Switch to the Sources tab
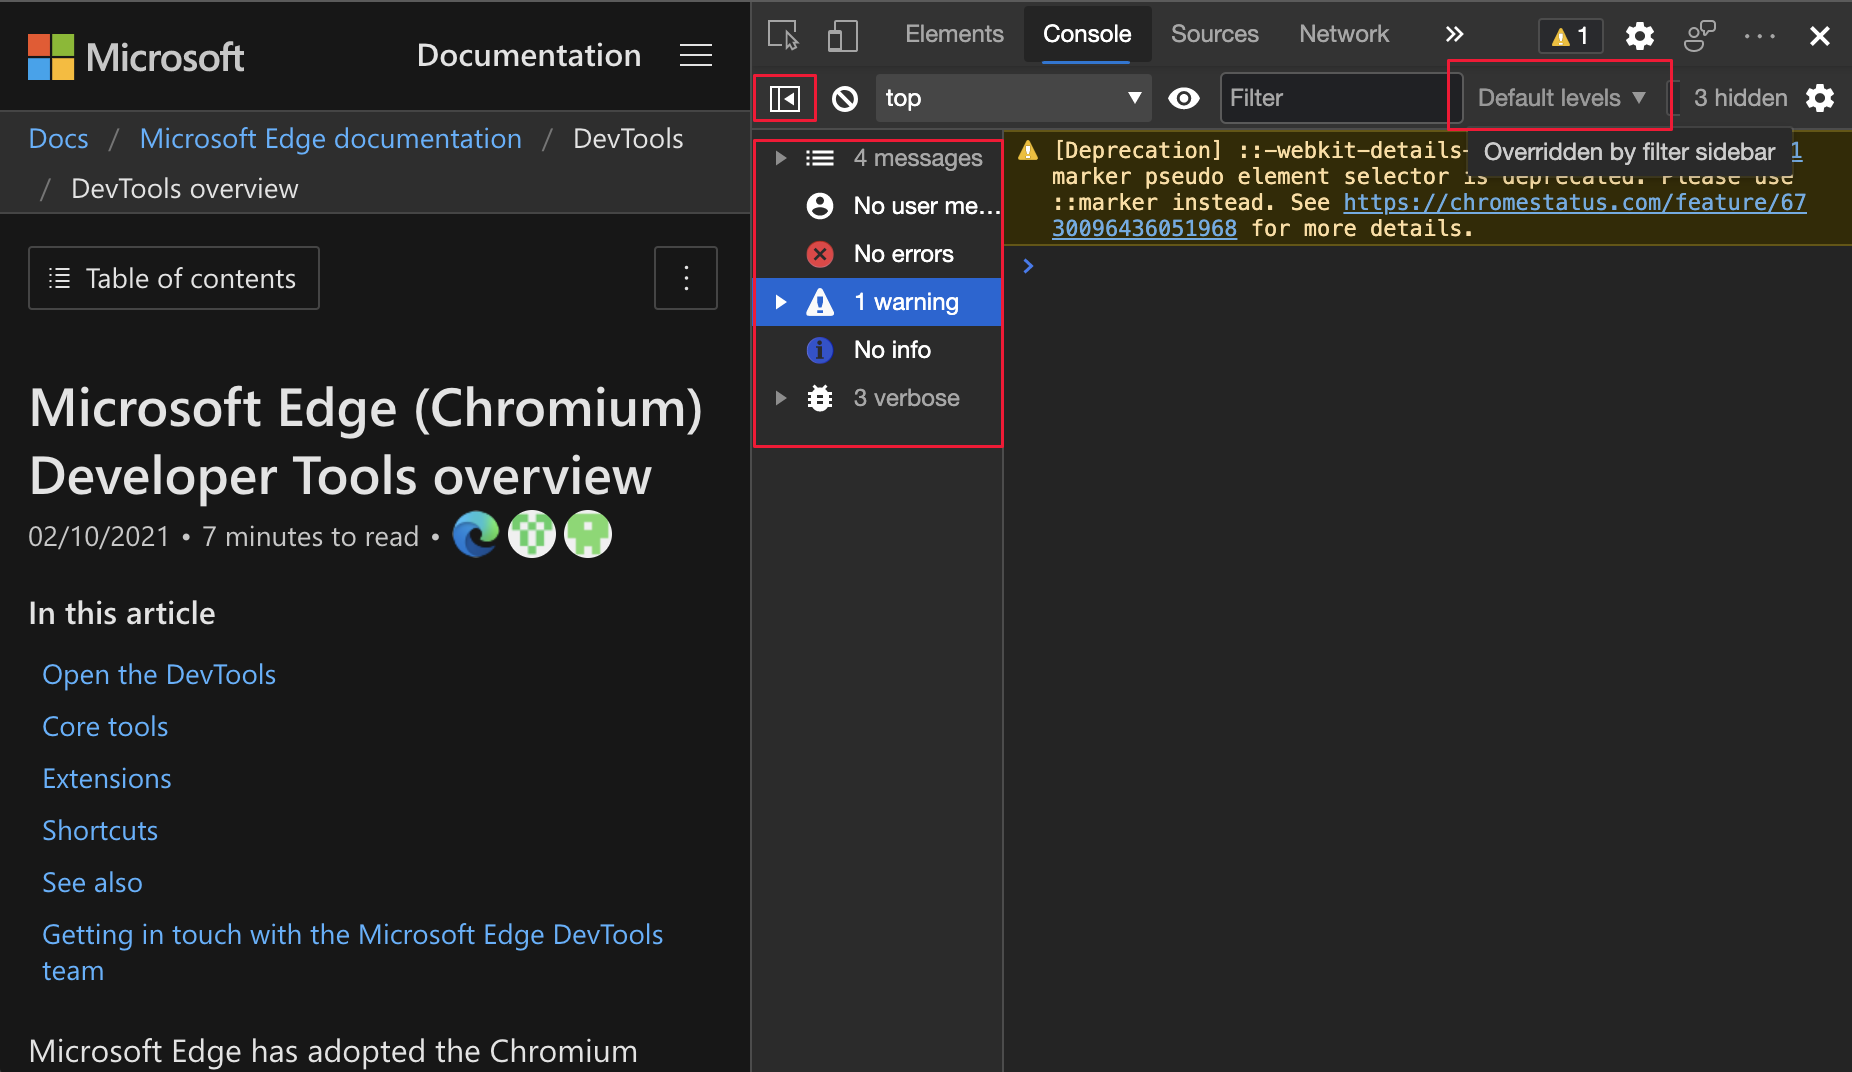 1214,33
